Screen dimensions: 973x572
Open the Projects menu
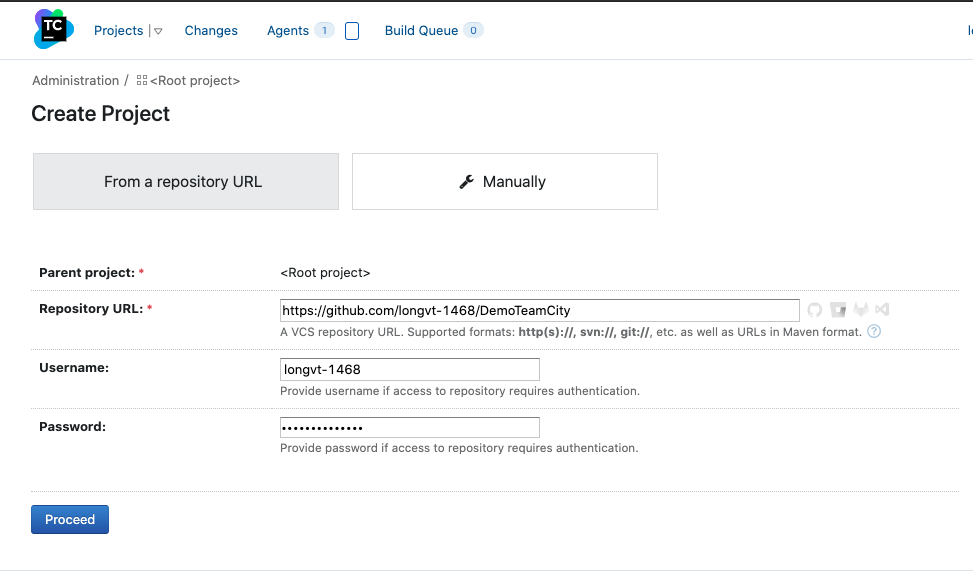[119, 31]
